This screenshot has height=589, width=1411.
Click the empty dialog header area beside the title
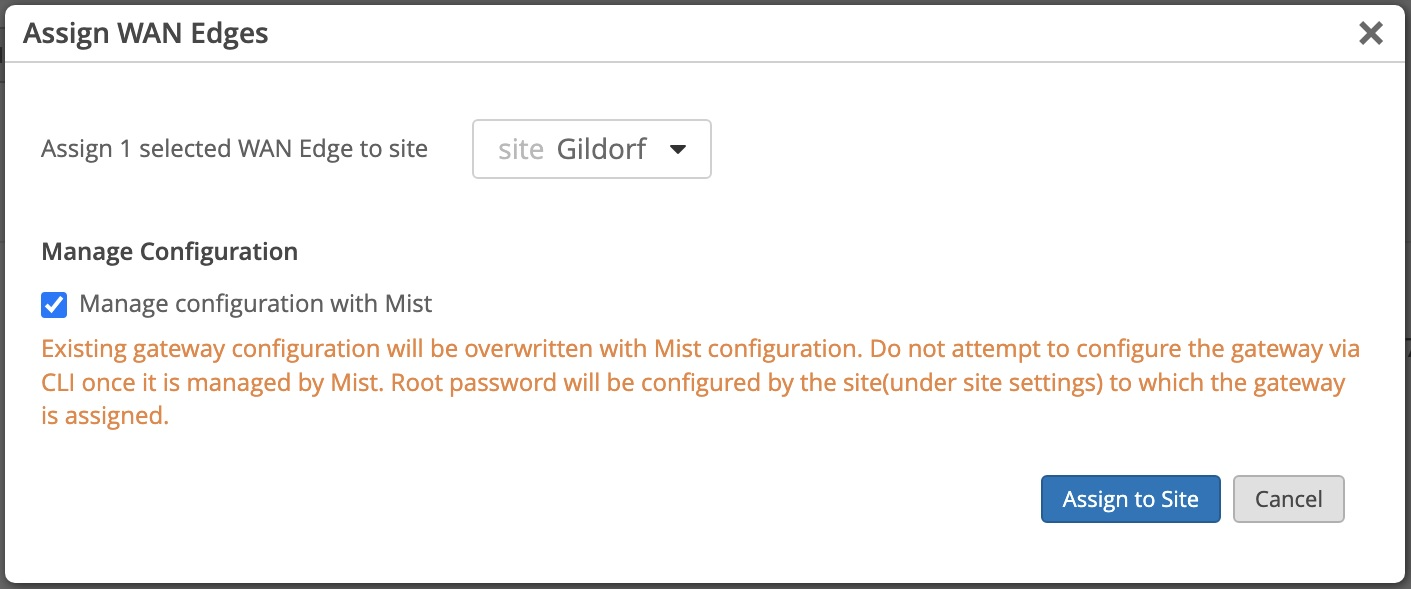pyautogui.click(x=800, y=33)
